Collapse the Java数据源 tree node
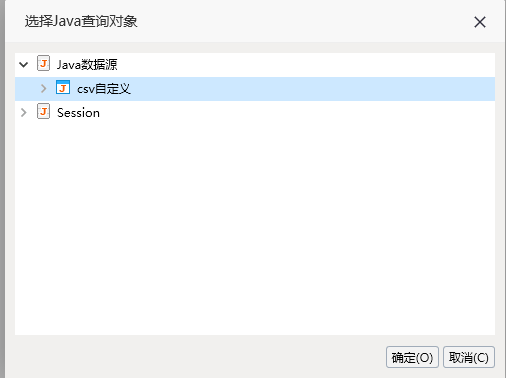The height and width of the screenshot is (378, 506). 24,64
